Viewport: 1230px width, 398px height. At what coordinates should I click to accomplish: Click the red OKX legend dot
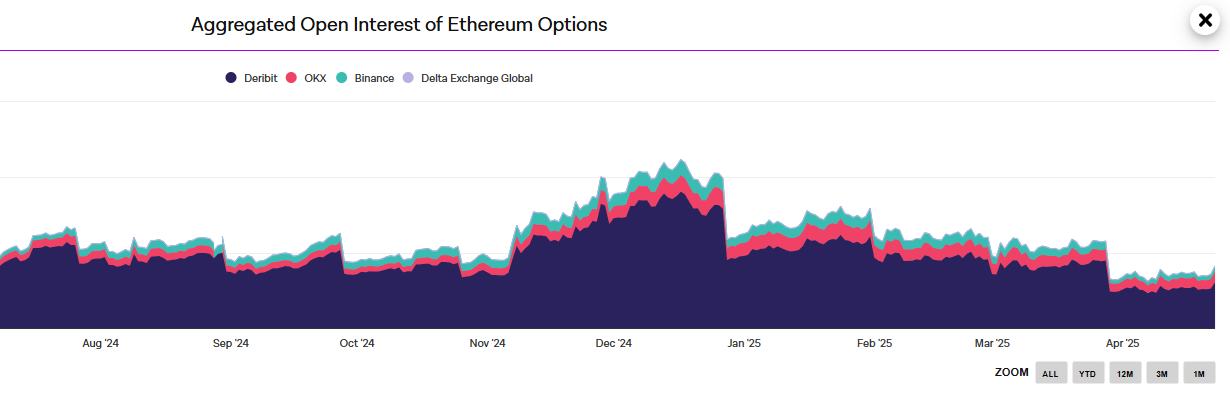[x=292, y=78]
